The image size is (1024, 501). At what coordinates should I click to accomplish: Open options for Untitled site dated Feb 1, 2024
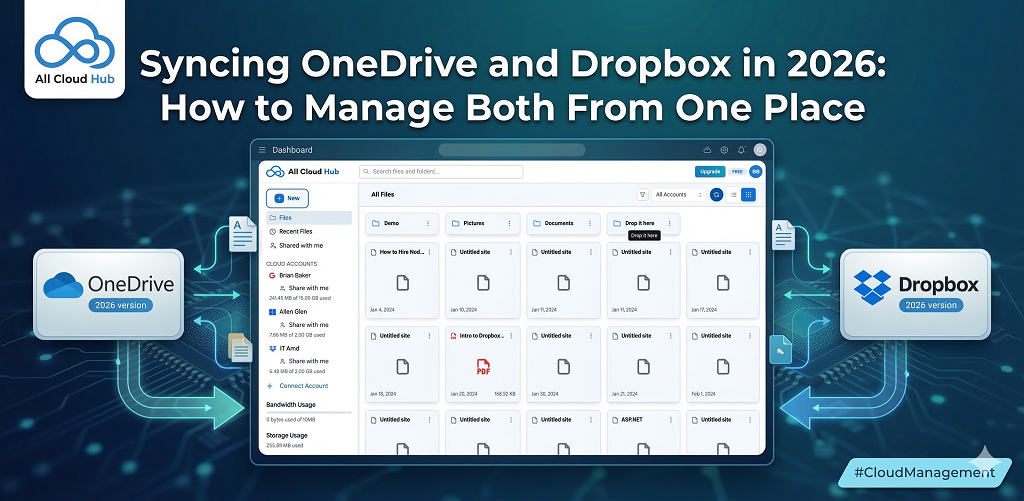coord(750,336)
